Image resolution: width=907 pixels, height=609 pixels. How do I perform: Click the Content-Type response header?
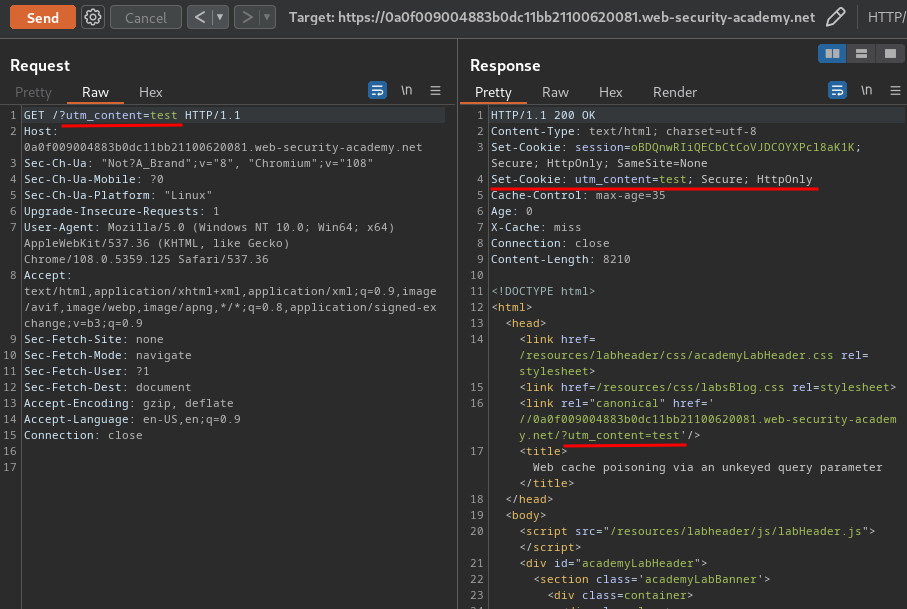[x=624, y=131]
